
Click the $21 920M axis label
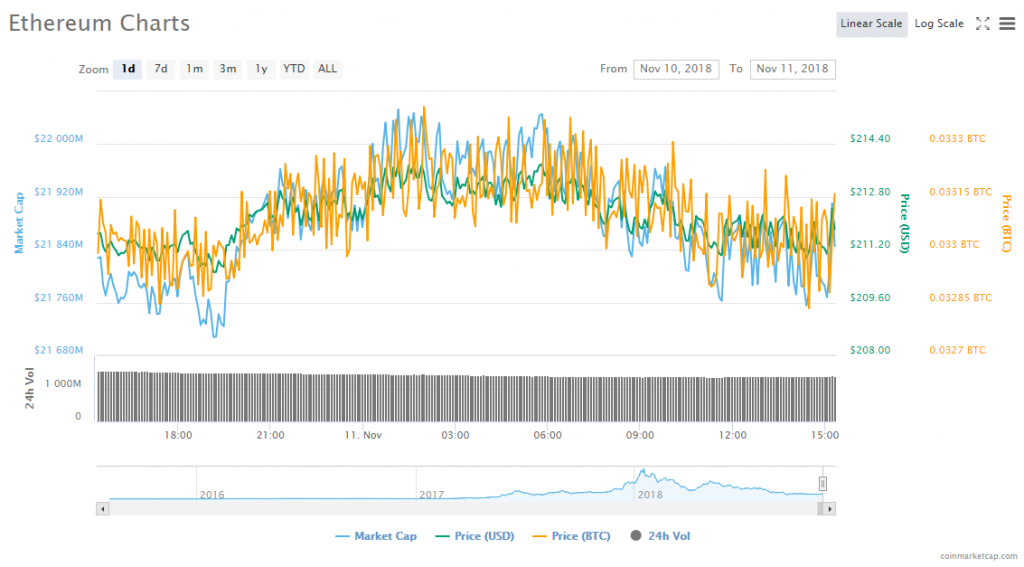(x=59, y=192)
